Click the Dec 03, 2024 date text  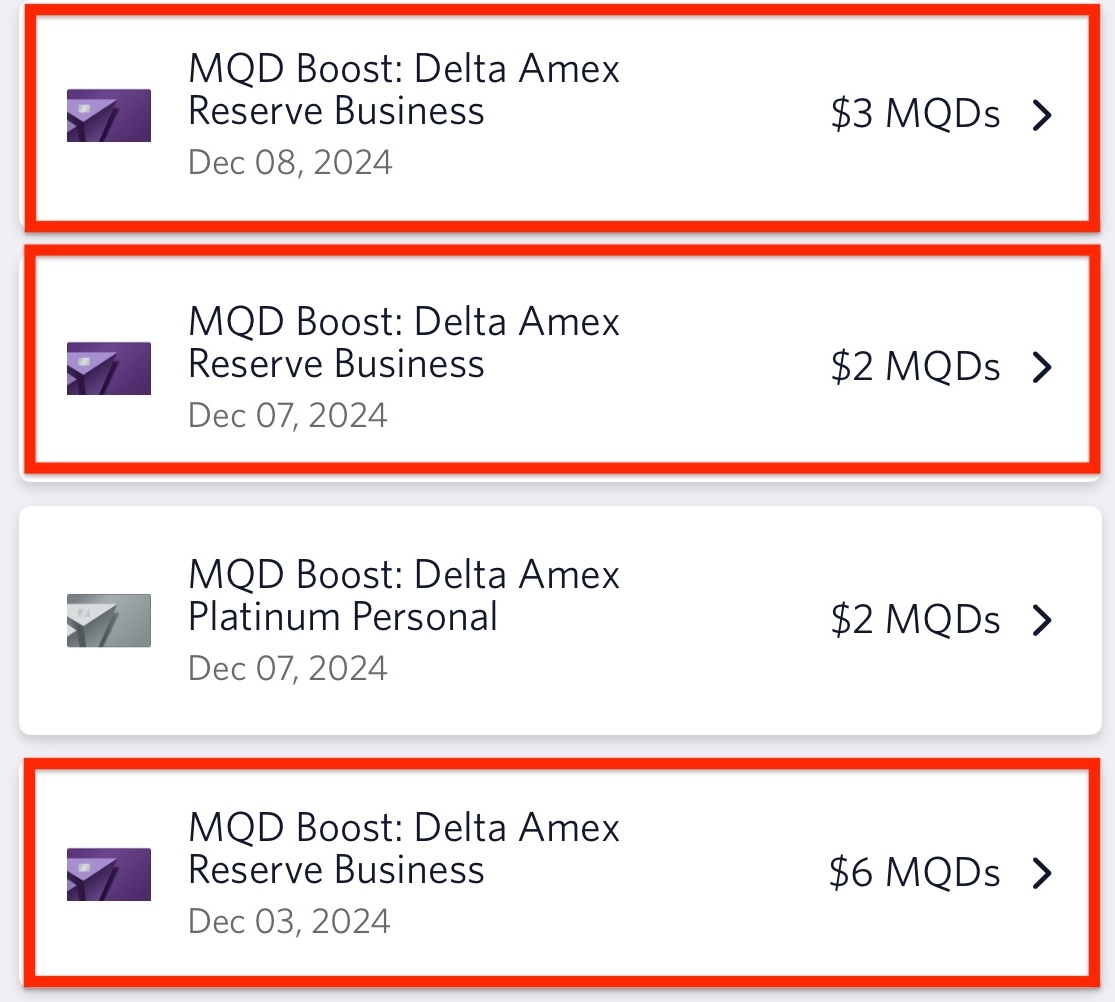coord(288,920)
